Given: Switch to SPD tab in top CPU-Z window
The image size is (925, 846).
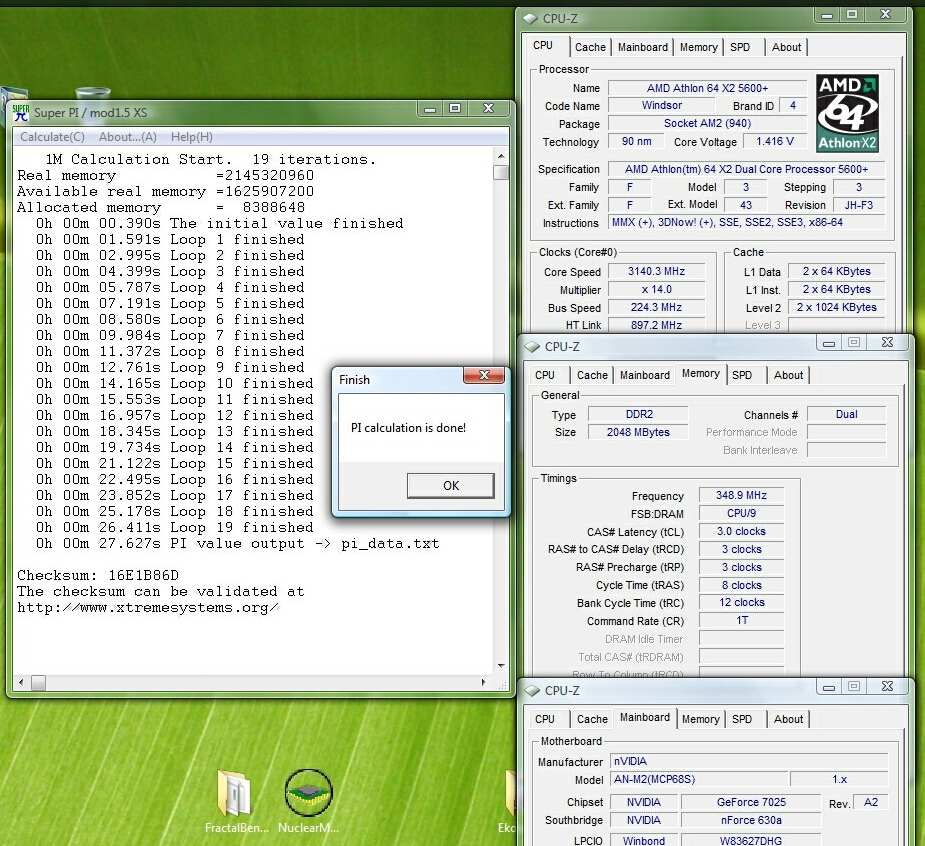Looking at the screenshot, I should [x=740, y=47].
